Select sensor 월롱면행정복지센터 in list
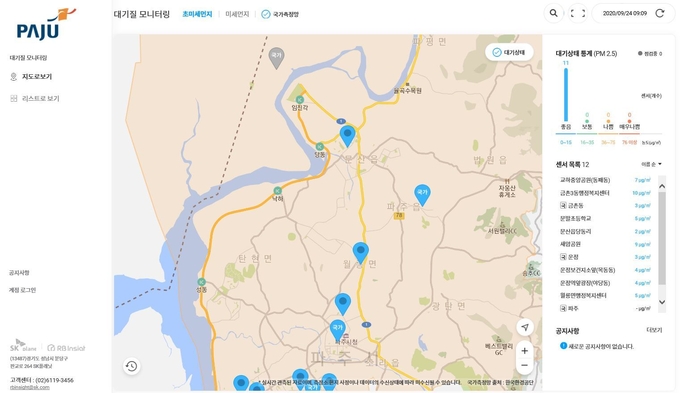This screenshot has height=393, width=680. point(605,296)
